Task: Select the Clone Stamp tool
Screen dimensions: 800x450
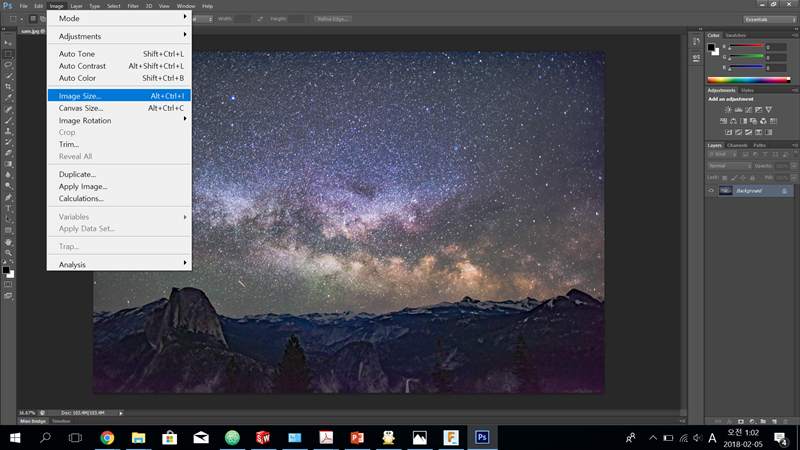Action: [8, 131]
